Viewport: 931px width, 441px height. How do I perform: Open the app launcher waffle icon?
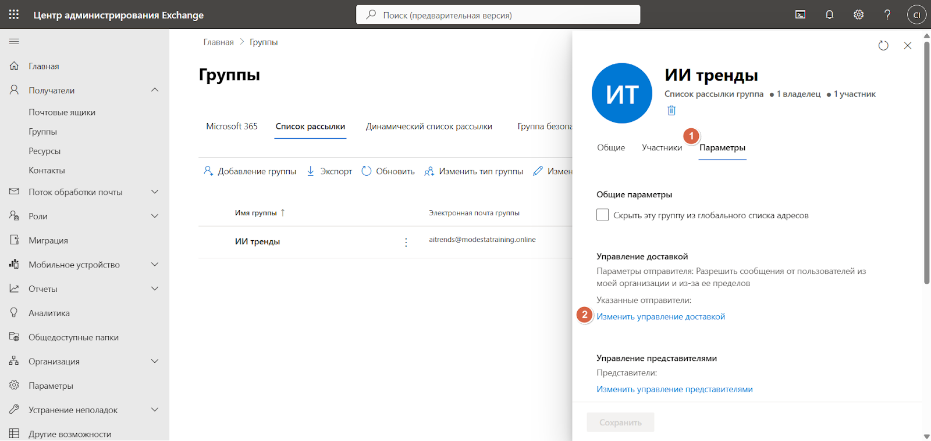[14, 15]
